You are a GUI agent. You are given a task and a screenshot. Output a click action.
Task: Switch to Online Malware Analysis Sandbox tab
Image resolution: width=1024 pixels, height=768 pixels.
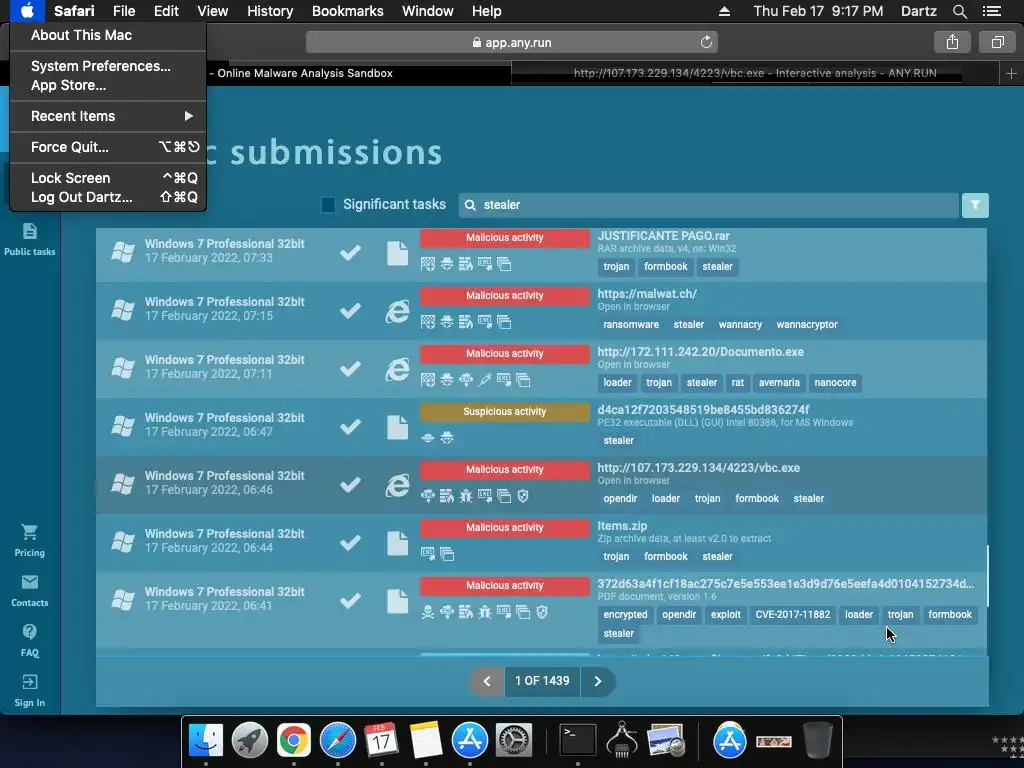pyautogui.click(x=305, y=73)
